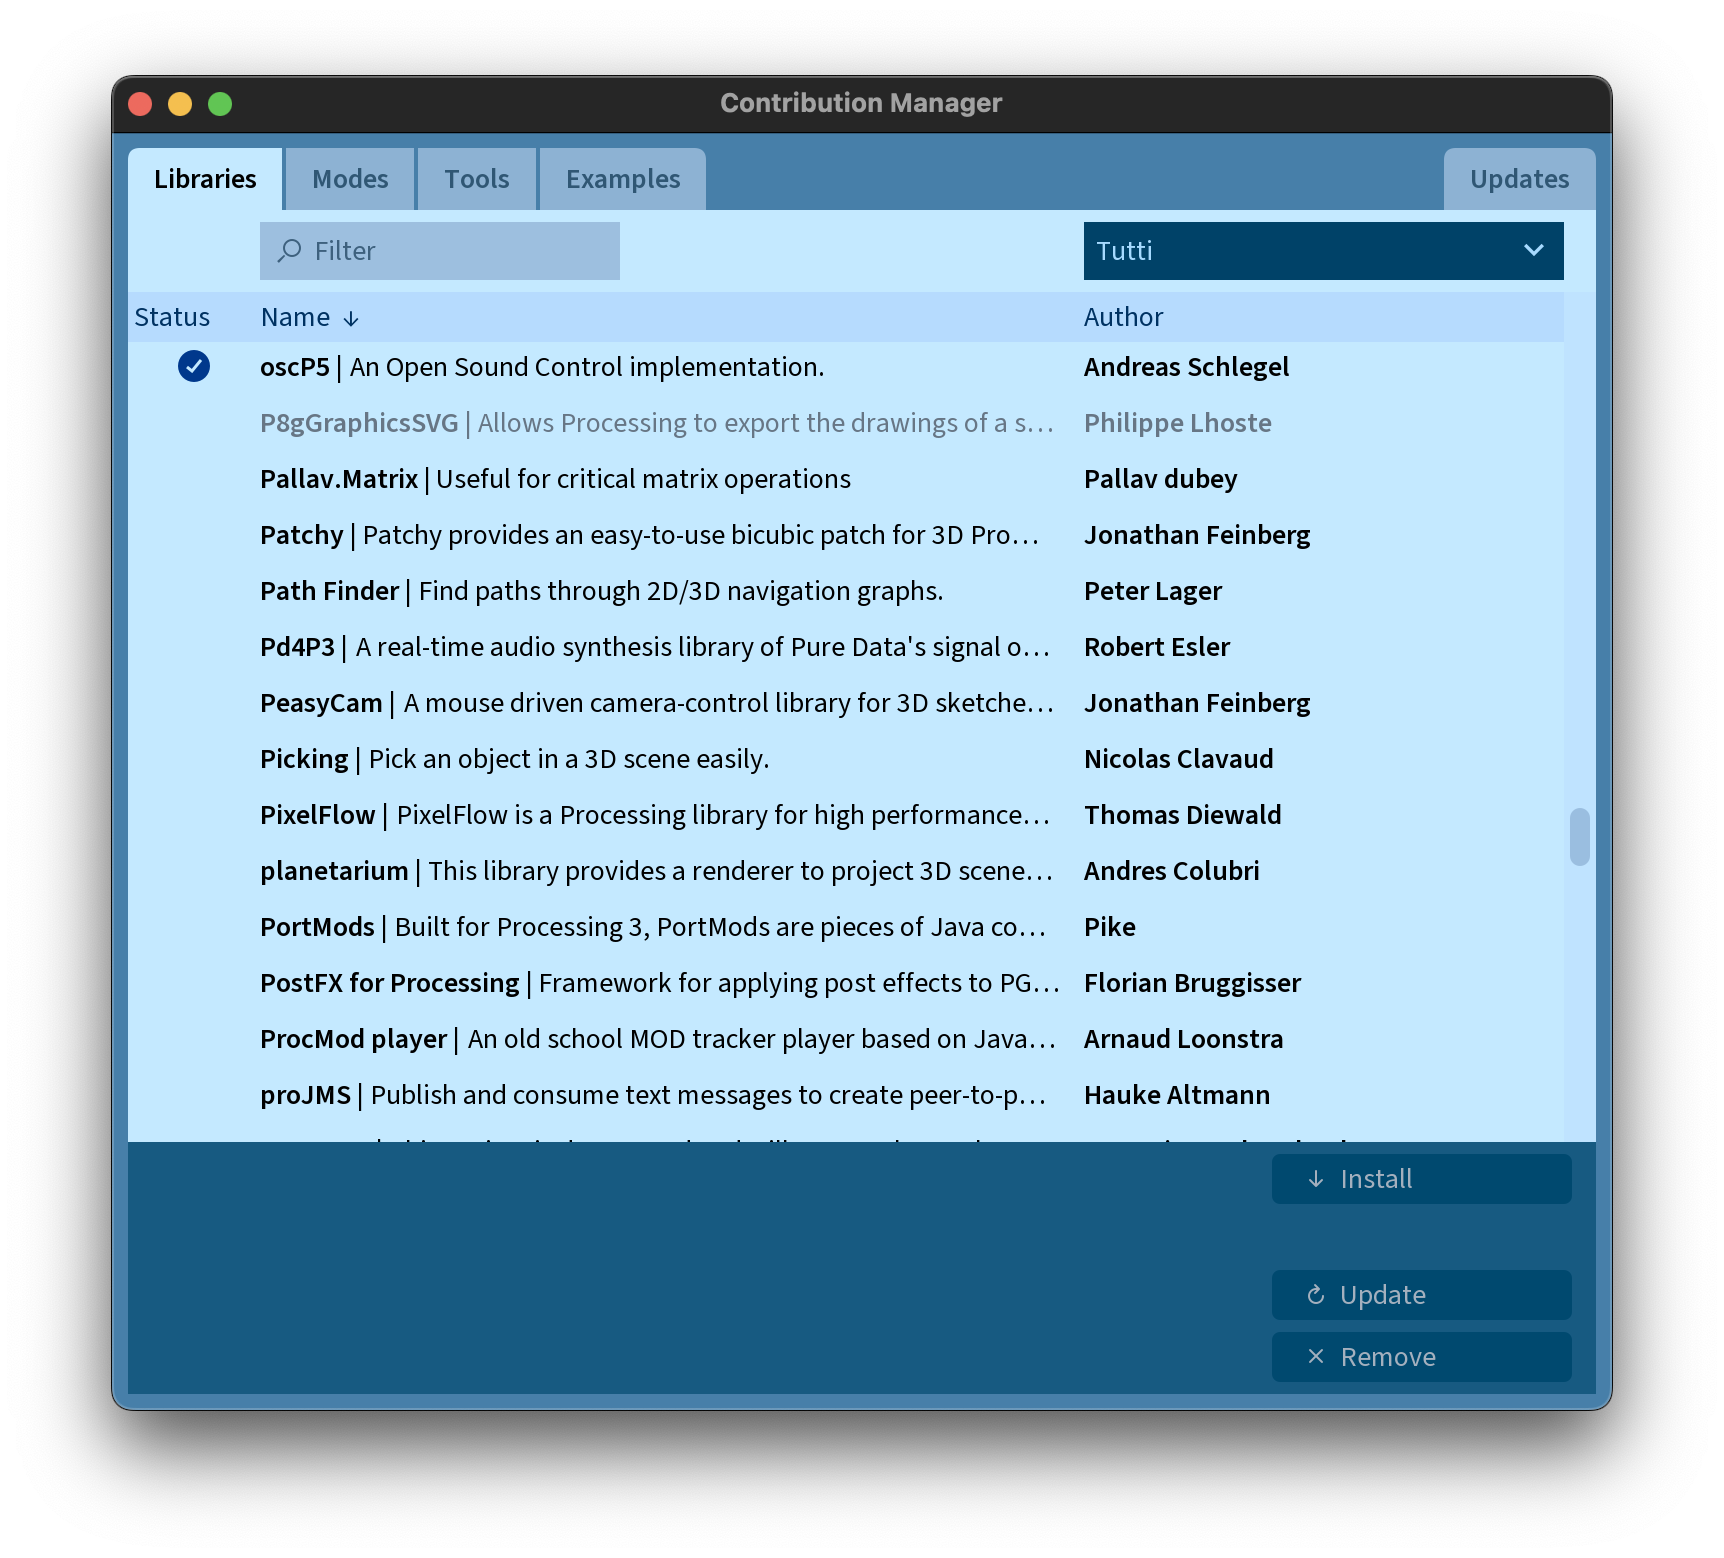Open the Tutti category dropdown
This screenshot has width=1724, height=1558.
coord(1323,251)
